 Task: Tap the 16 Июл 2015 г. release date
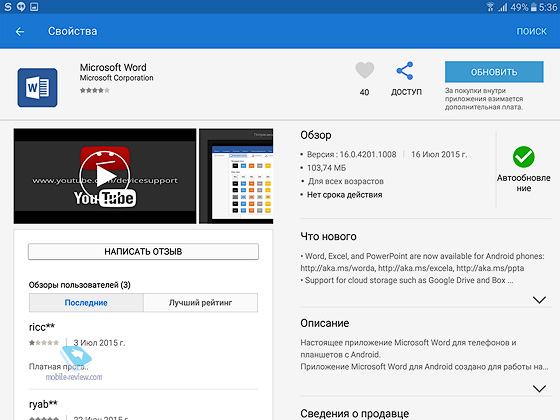pyautogui.click(x=439, y=154)
